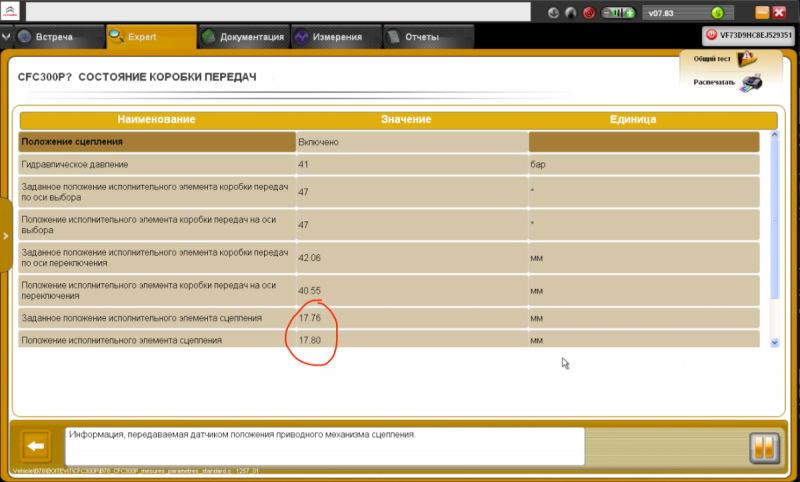Expand the collapsed left side panel arrow
Screen dimensions: 800x482
[x=6, y=236]
